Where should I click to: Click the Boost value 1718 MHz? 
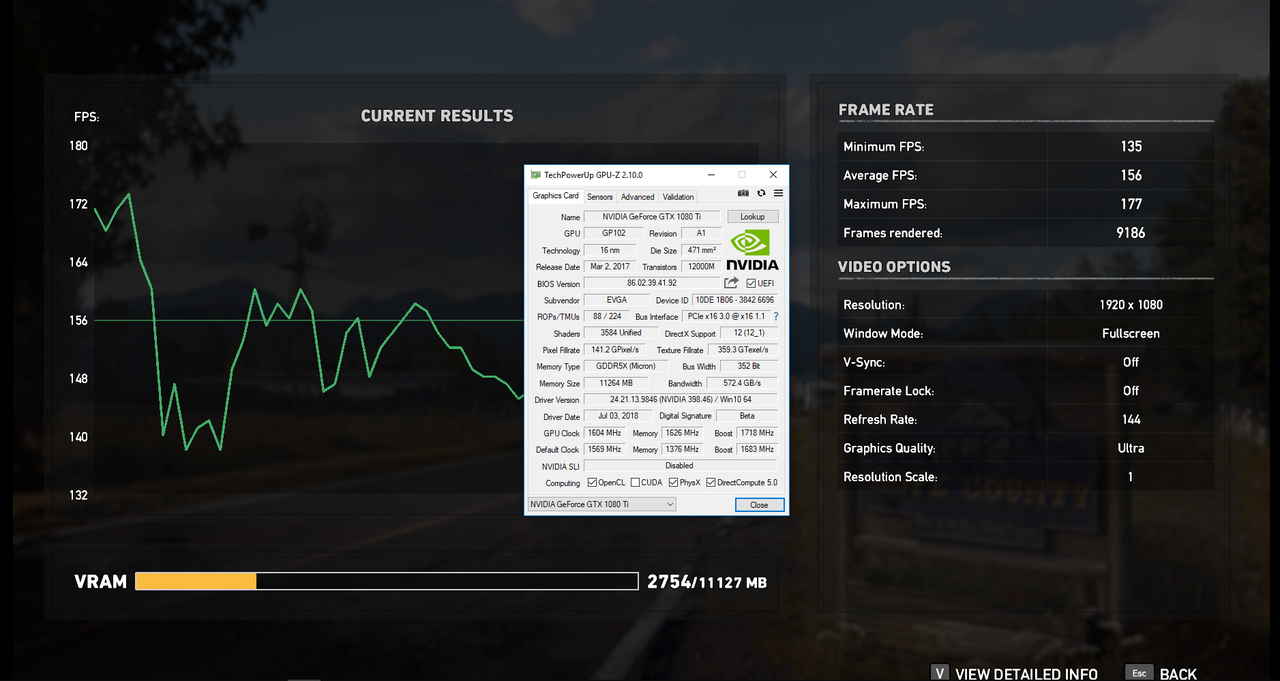coord(757,433)
